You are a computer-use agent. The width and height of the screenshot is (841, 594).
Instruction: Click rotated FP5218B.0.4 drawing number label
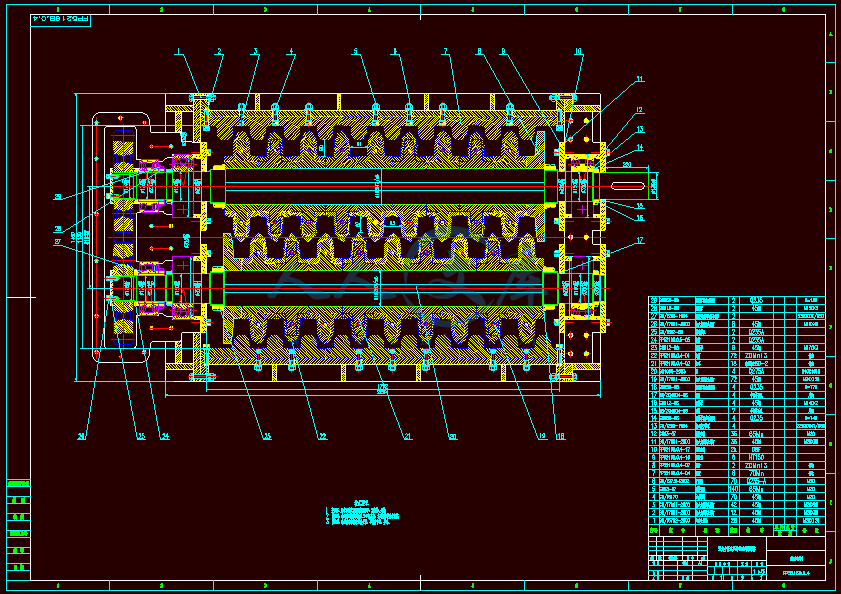coord(61,19)
